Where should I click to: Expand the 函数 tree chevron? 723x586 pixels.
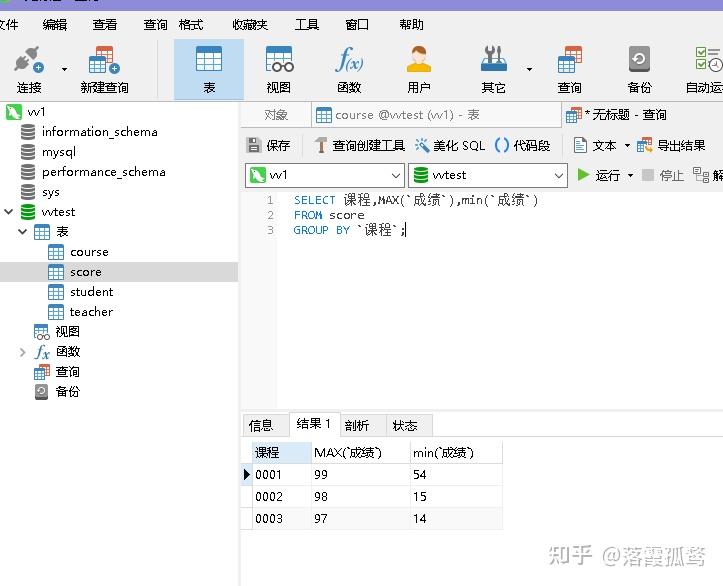coord(23,352)
